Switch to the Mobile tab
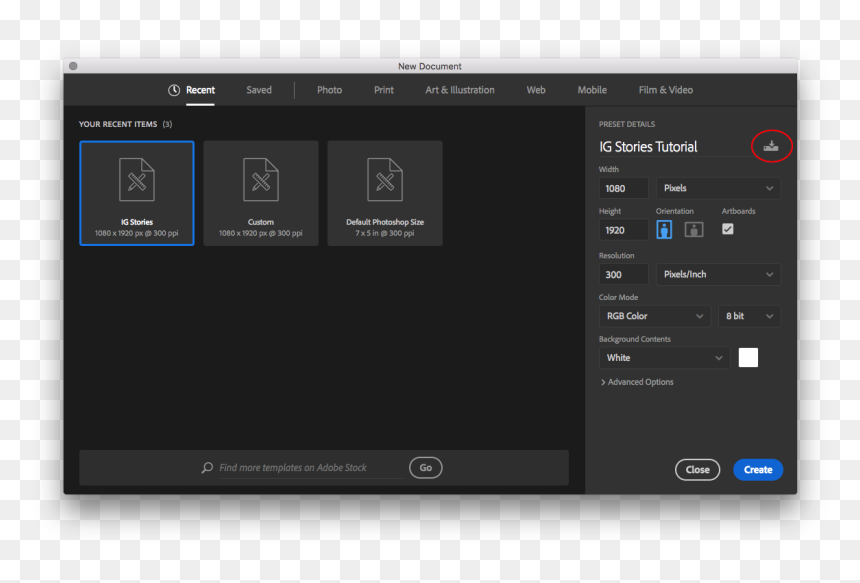The width and height of the screenshot is (860, 583). [x=592, y=90]
